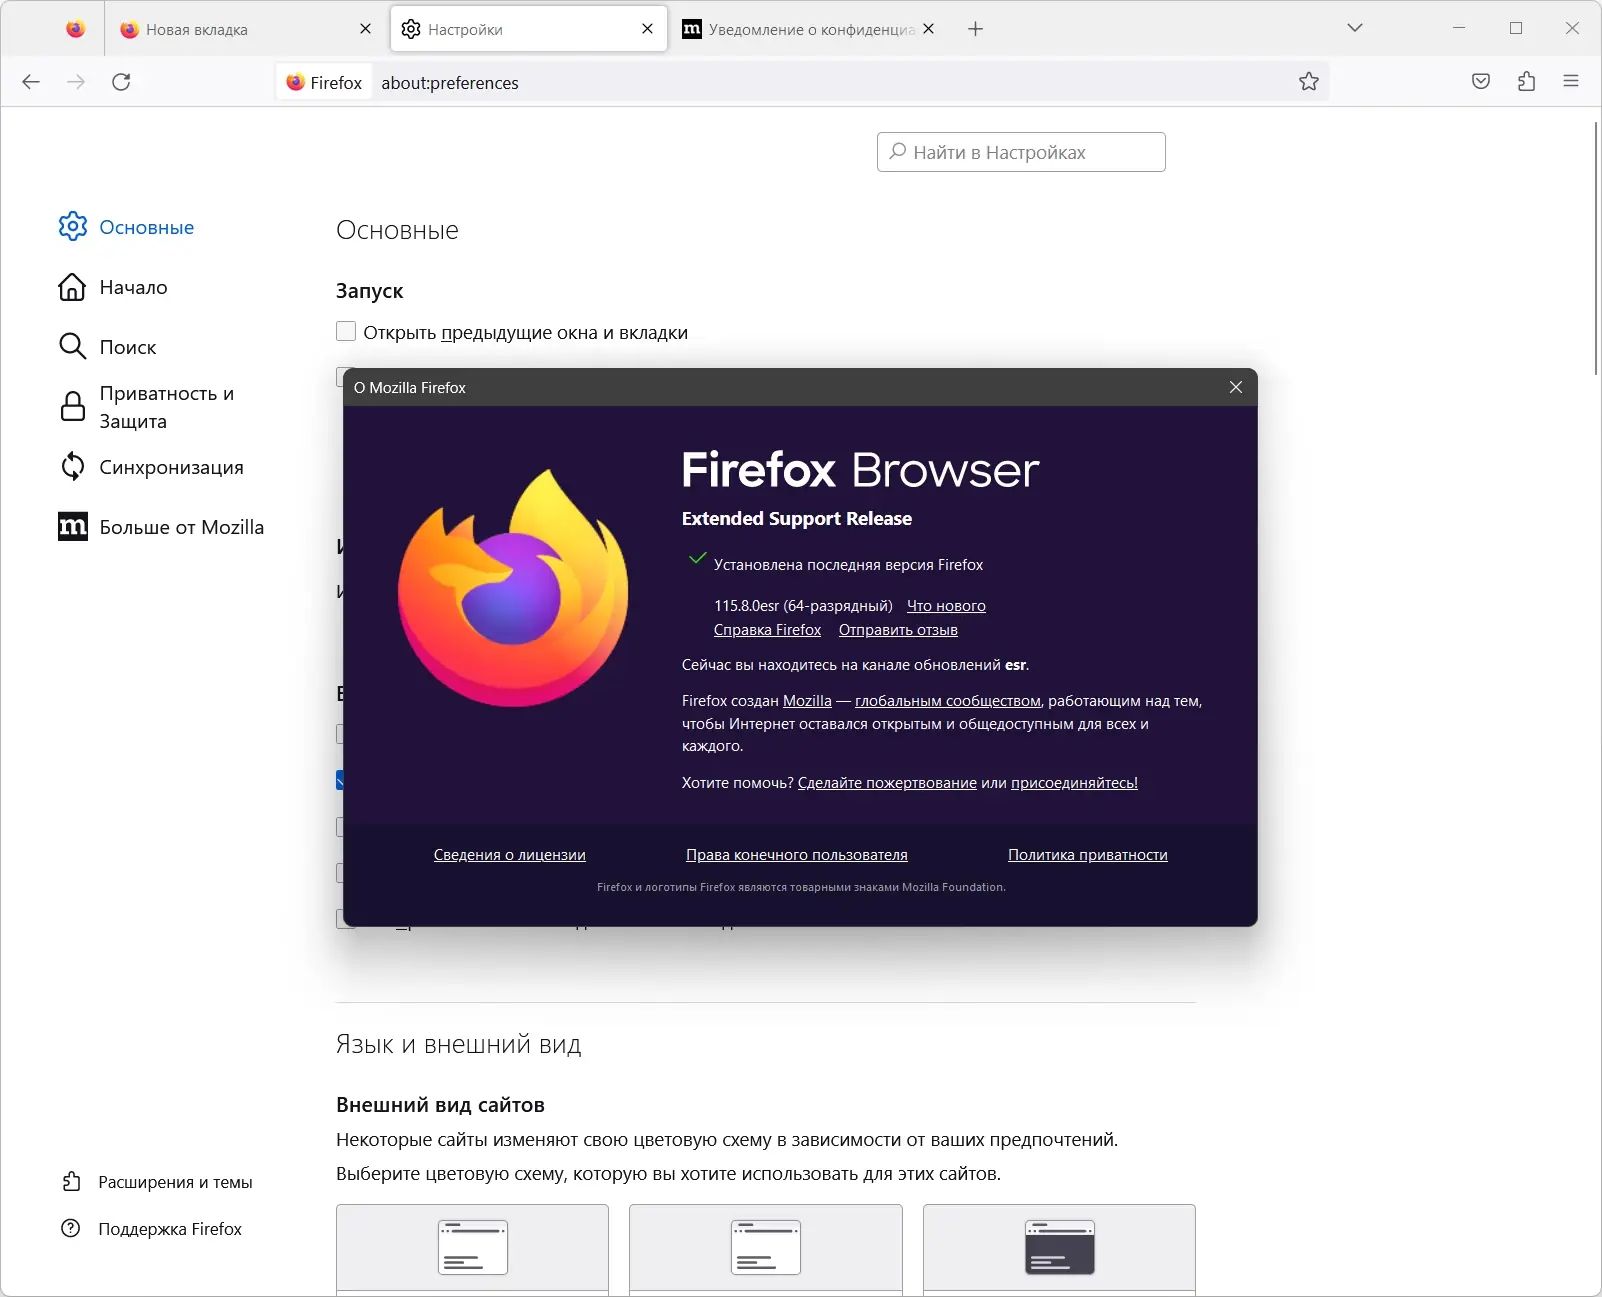Click the Найти в Настройках search field
The width and height of the screenshot is (1602, 1297).
[x=1020, y=151]
